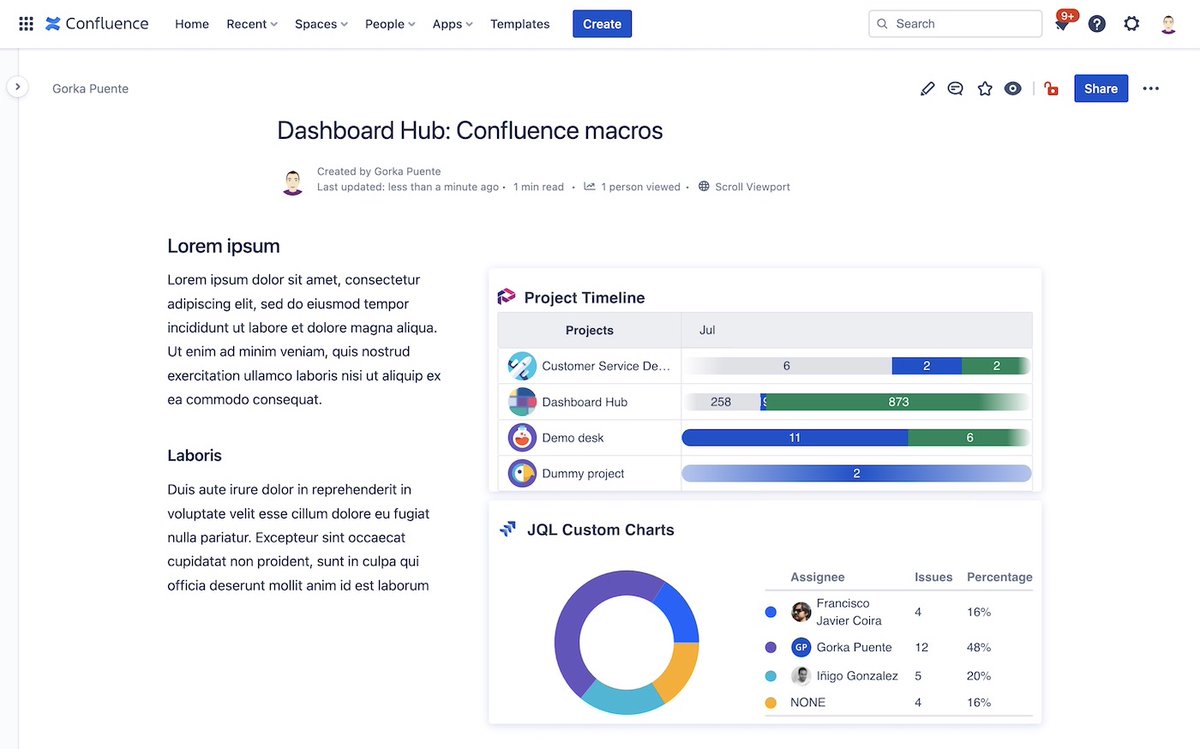Click the Dashboard Hub green bar showing 873
This screenshot has height=749, width=1200.
click(x=897, y=402)
